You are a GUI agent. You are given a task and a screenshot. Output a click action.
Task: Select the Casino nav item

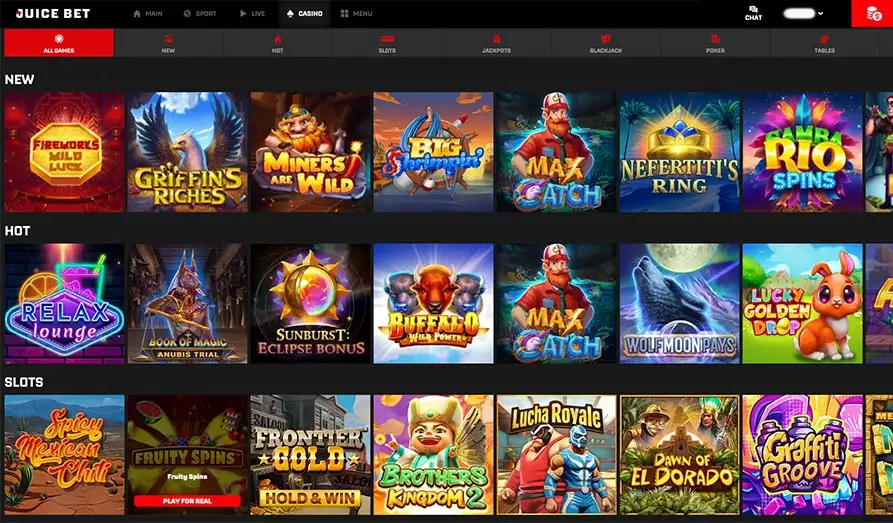(305, 14)
